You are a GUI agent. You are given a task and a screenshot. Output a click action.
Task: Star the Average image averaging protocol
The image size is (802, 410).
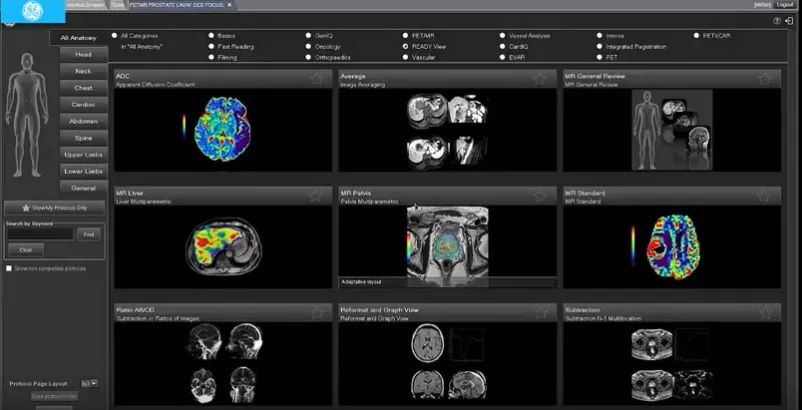(x=539, y=79)
